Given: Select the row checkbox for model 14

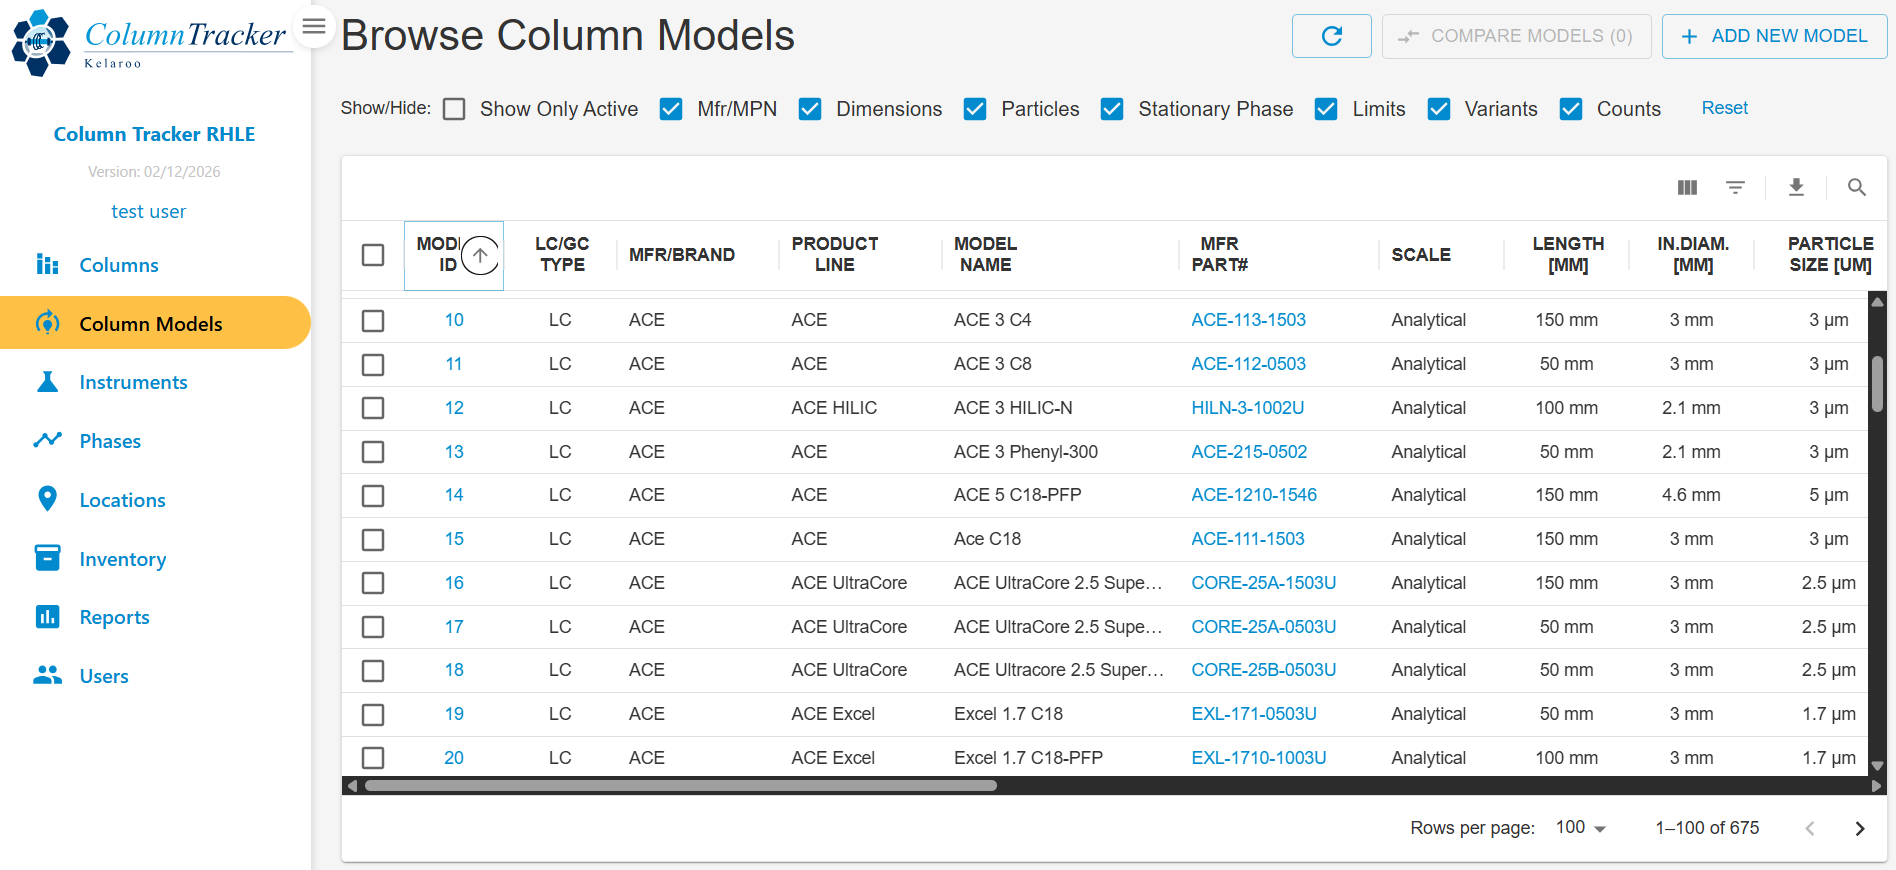Looking at the screenshot, I should click(x=373, y=496).
